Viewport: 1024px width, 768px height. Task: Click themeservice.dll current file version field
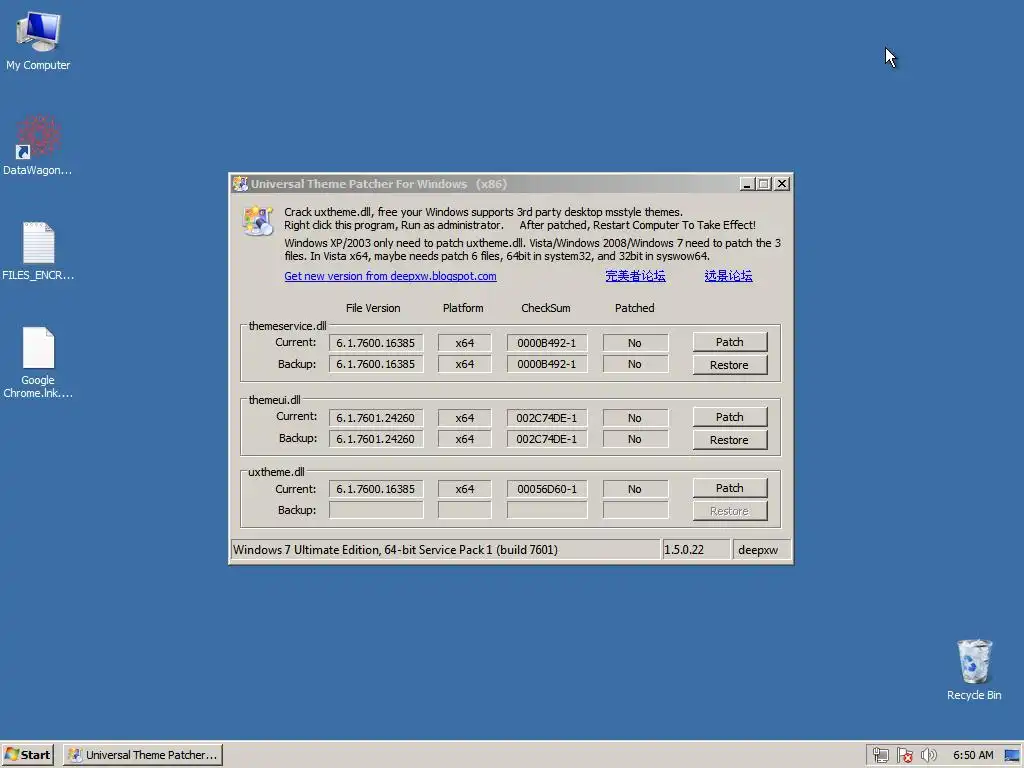coord(376,343)
